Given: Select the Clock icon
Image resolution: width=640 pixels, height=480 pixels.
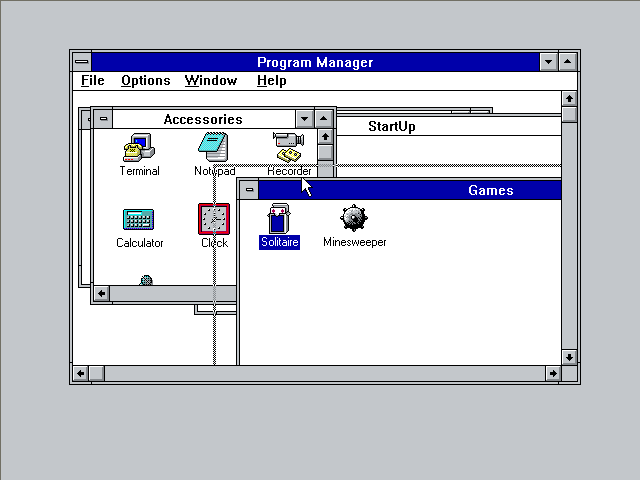Looking at the screenshot, I should 214,219.
